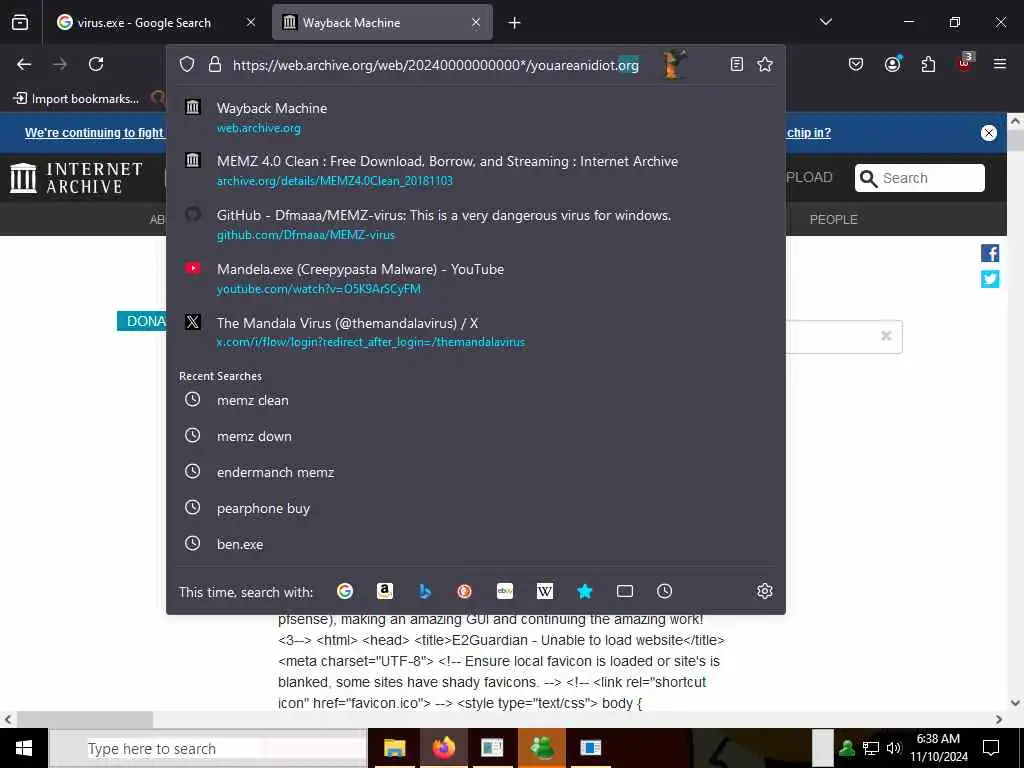Choose the GitHub Dfmaaa/MEMZ-virus suggestion
Viewport: 1024px width, 768px height.
[x=475, y=225]
